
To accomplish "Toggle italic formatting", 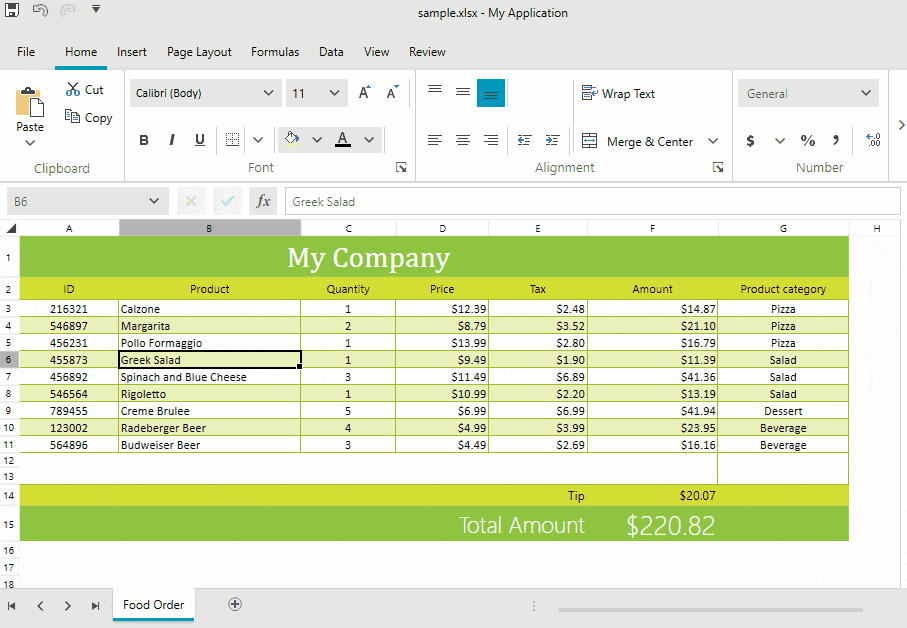I will point(172,140).
